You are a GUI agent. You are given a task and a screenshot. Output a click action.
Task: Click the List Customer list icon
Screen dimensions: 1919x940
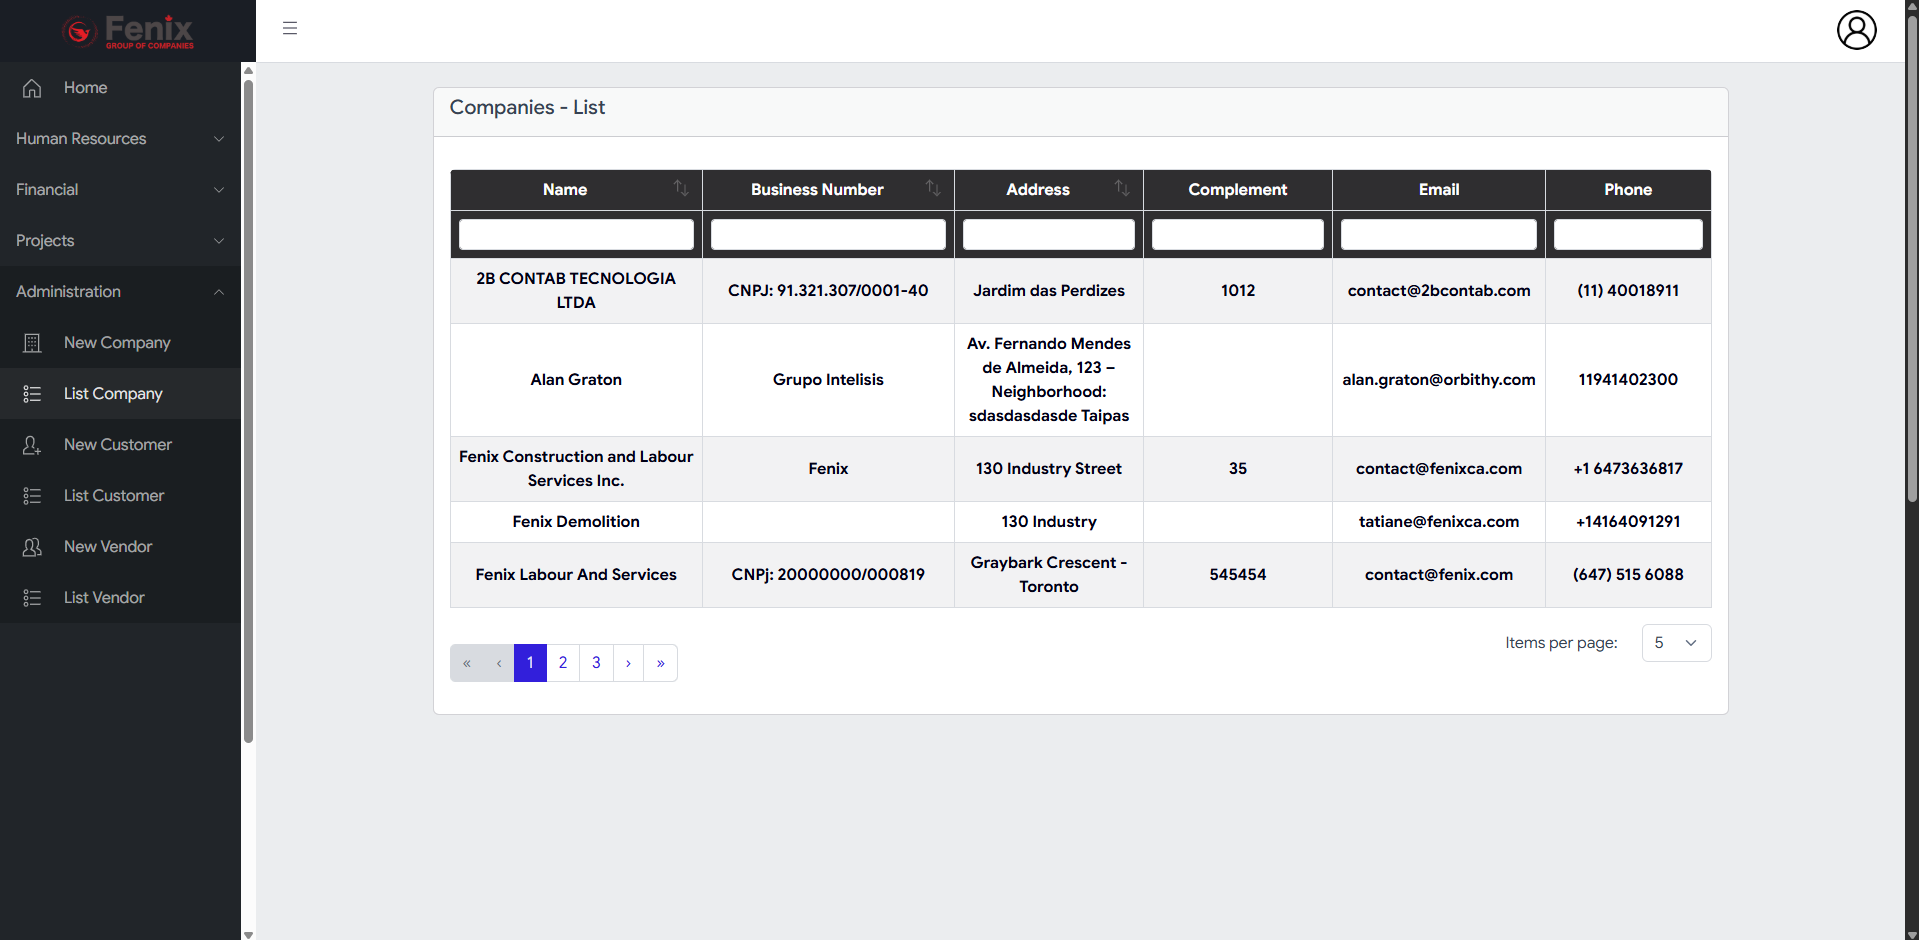32,496
